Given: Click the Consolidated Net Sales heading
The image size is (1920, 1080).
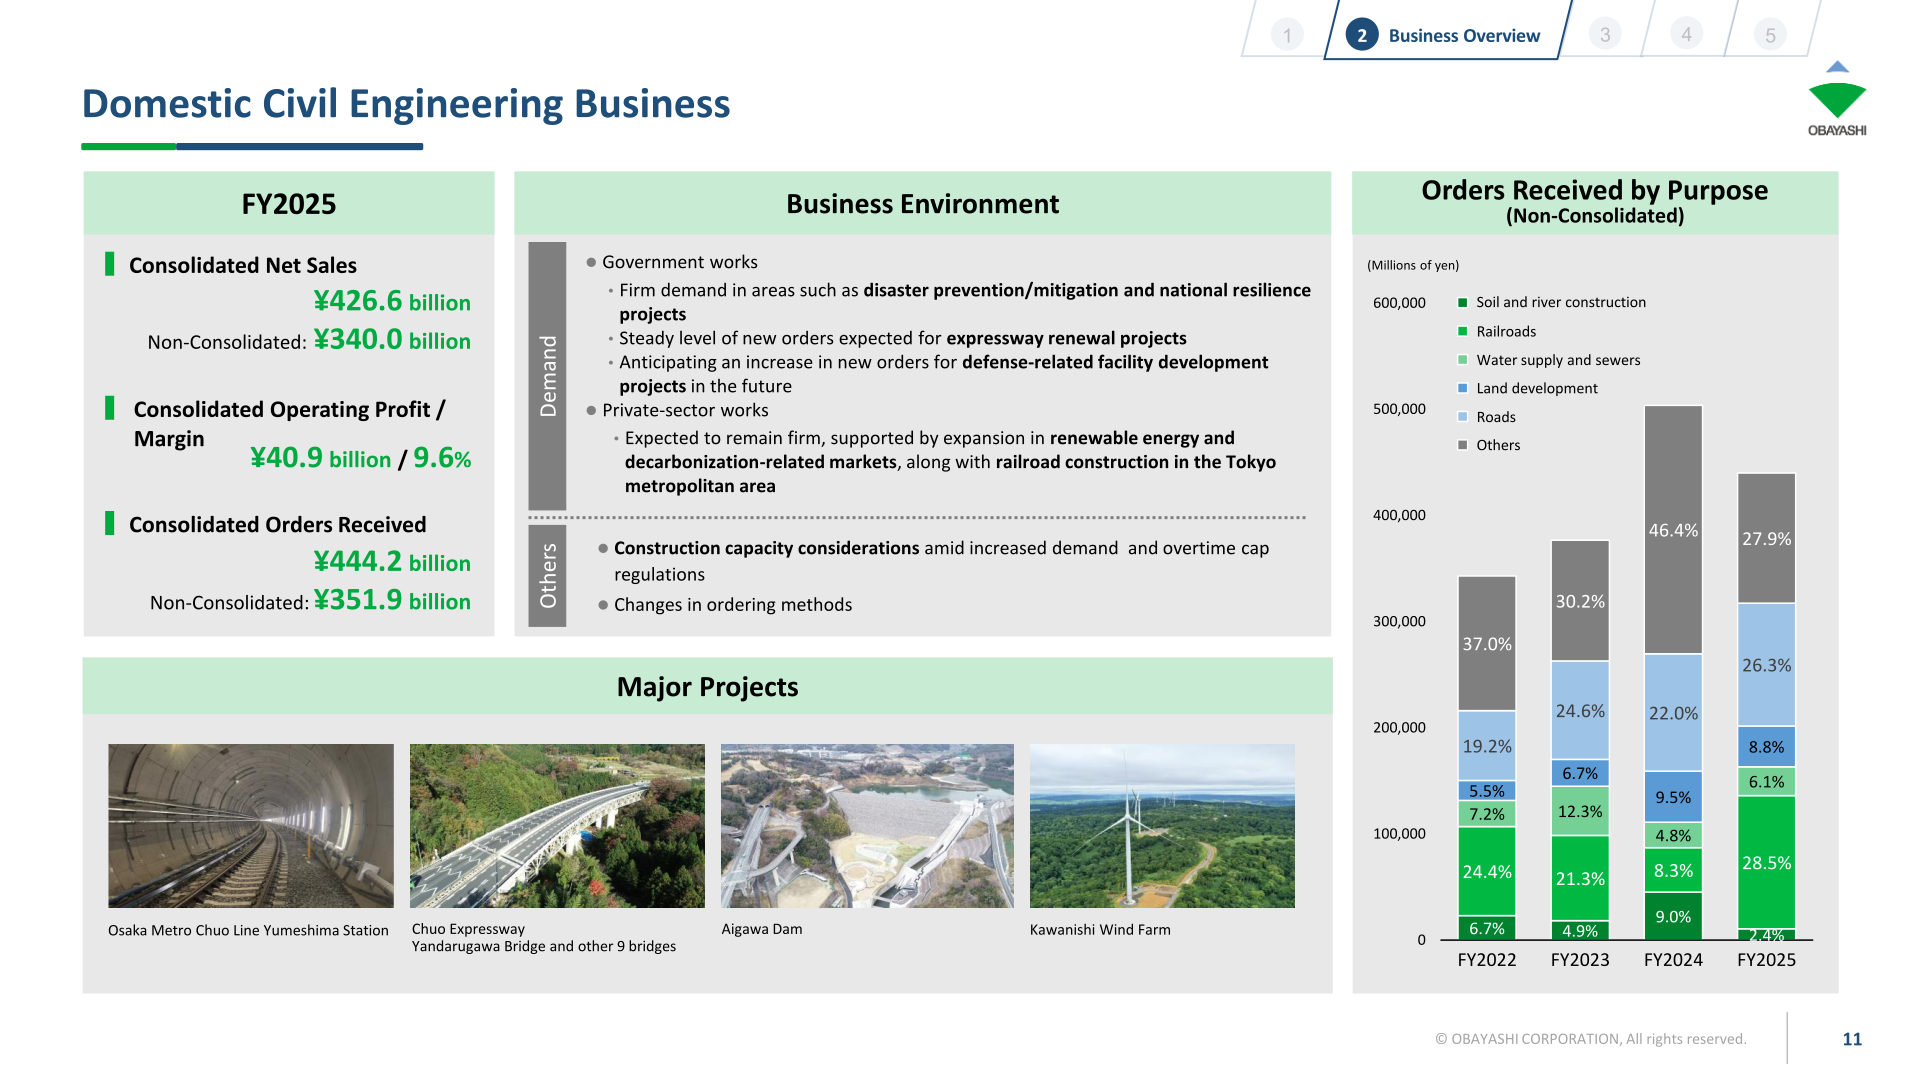Looking at the screenshot, I should click(x=243, y=265).
